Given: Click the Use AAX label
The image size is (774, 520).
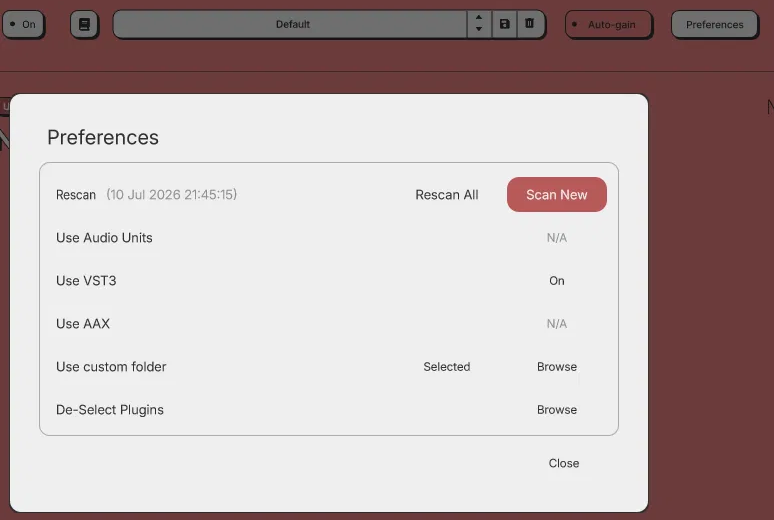Looking at the screenshot, I should click(x=83, y=323).
